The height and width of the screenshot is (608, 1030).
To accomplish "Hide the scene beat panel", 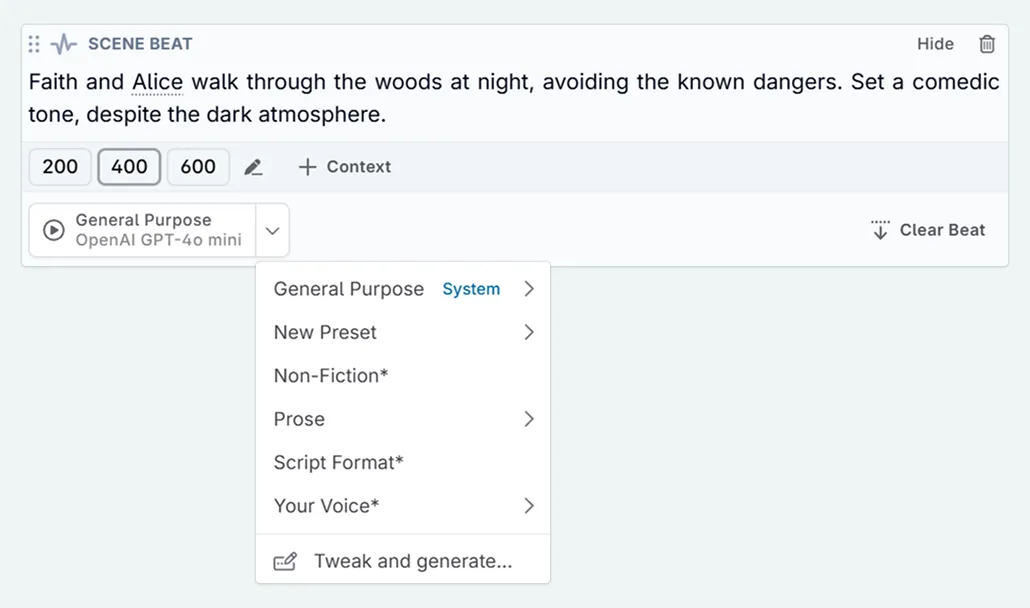I will tap(935, 44).
